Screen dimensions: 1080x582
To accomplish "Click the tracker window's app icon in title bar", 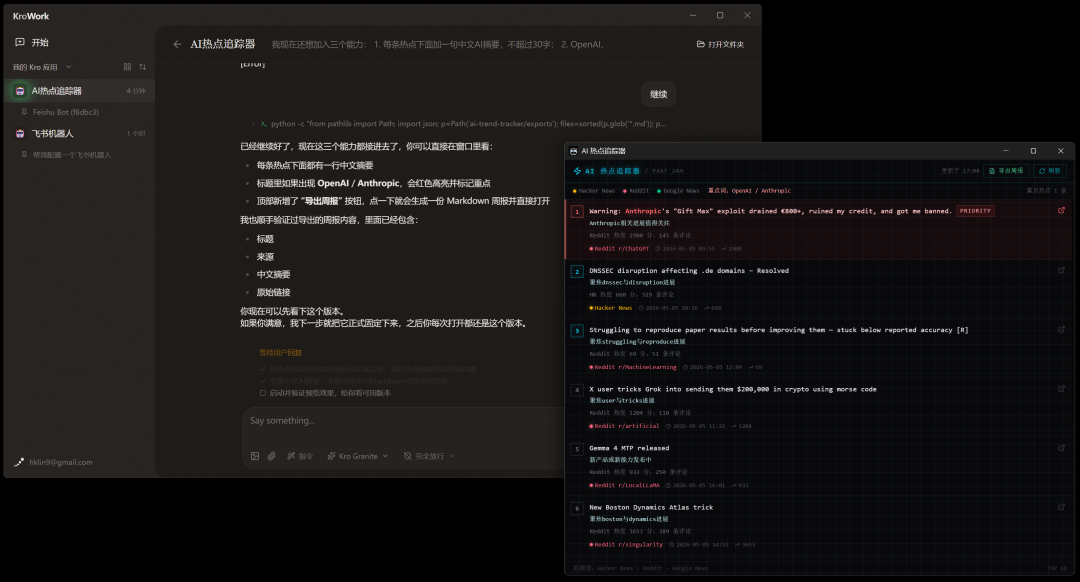I will coord(574,151).
